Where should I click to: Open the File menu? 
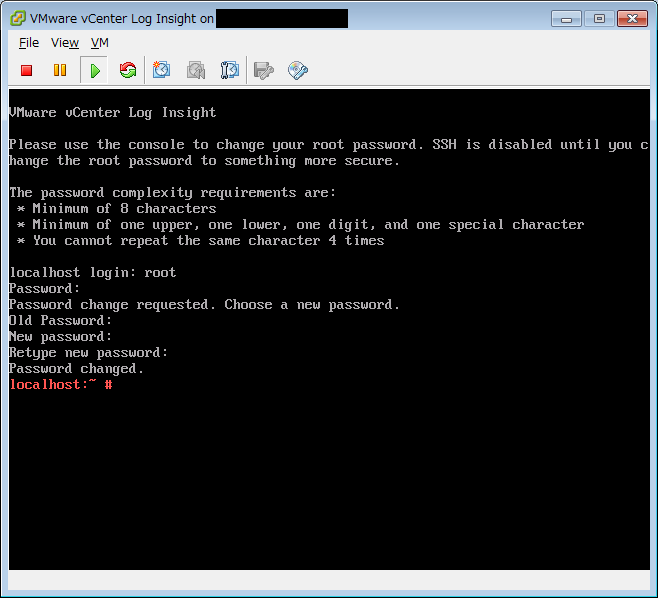[x=29, y=42]
